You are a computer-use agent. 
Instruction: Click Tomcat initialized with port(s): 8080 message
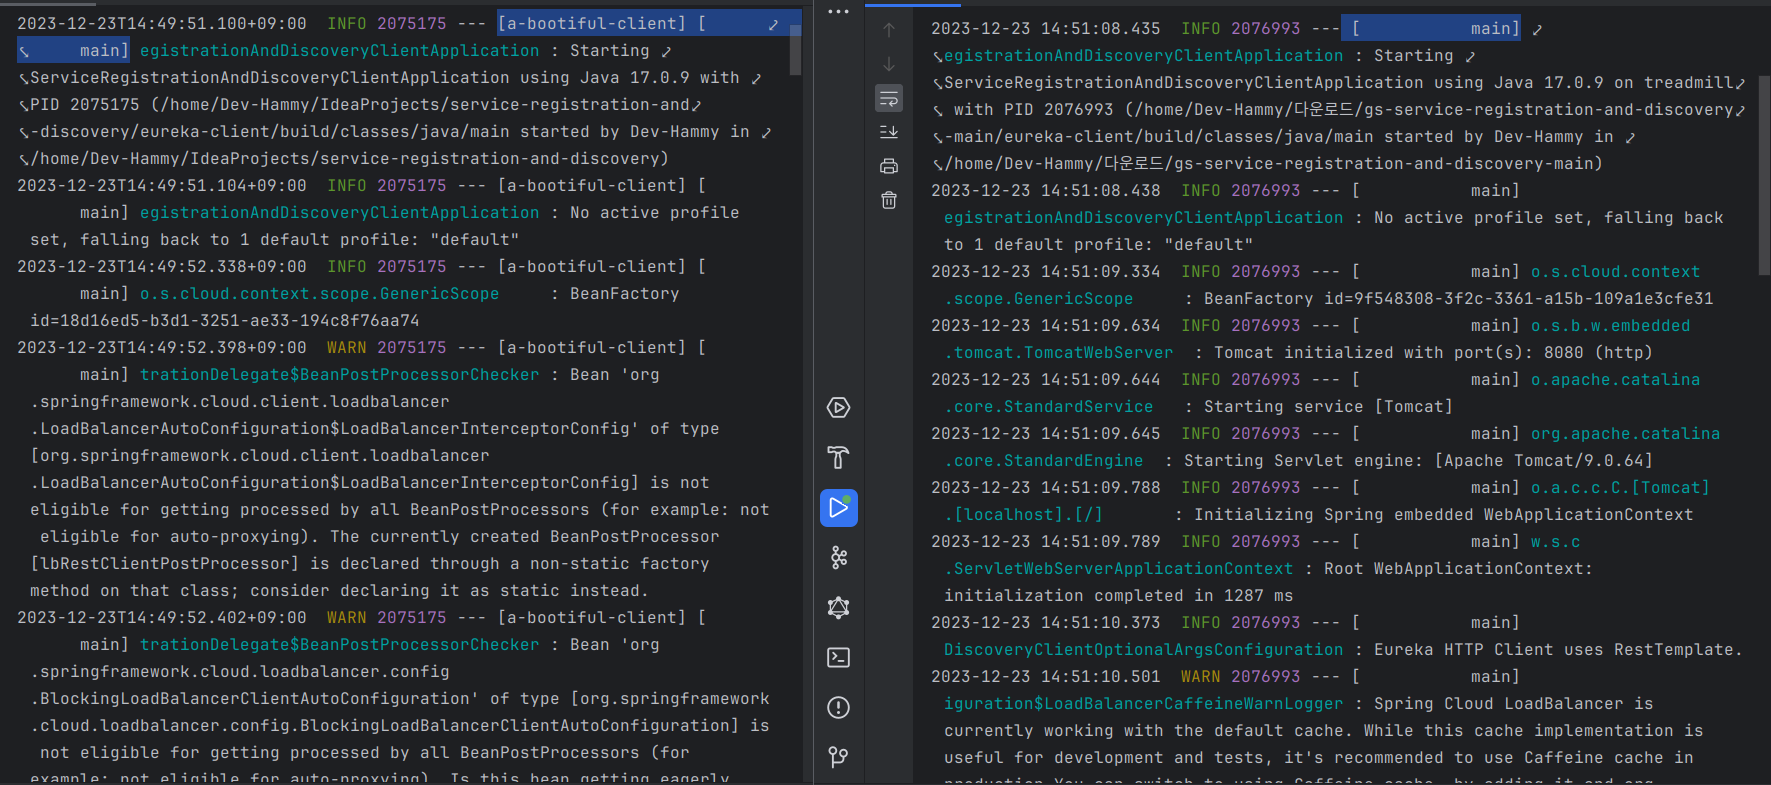(1433, 352)
